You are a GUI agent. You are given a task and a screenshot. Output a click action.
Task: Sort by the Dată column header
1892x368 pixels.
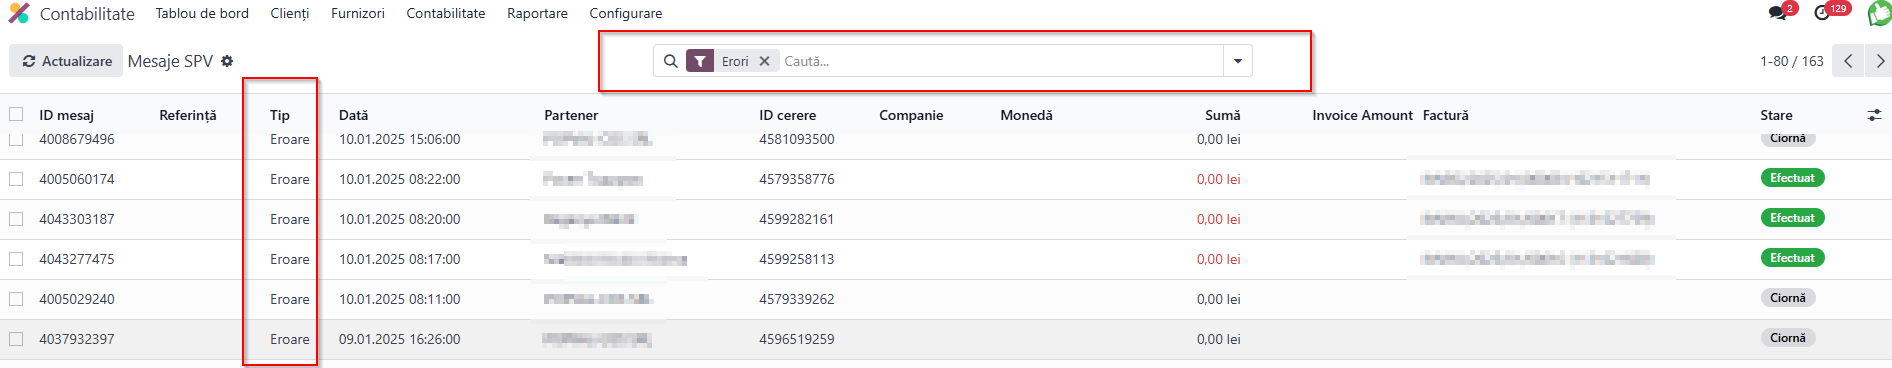[354, 115]
